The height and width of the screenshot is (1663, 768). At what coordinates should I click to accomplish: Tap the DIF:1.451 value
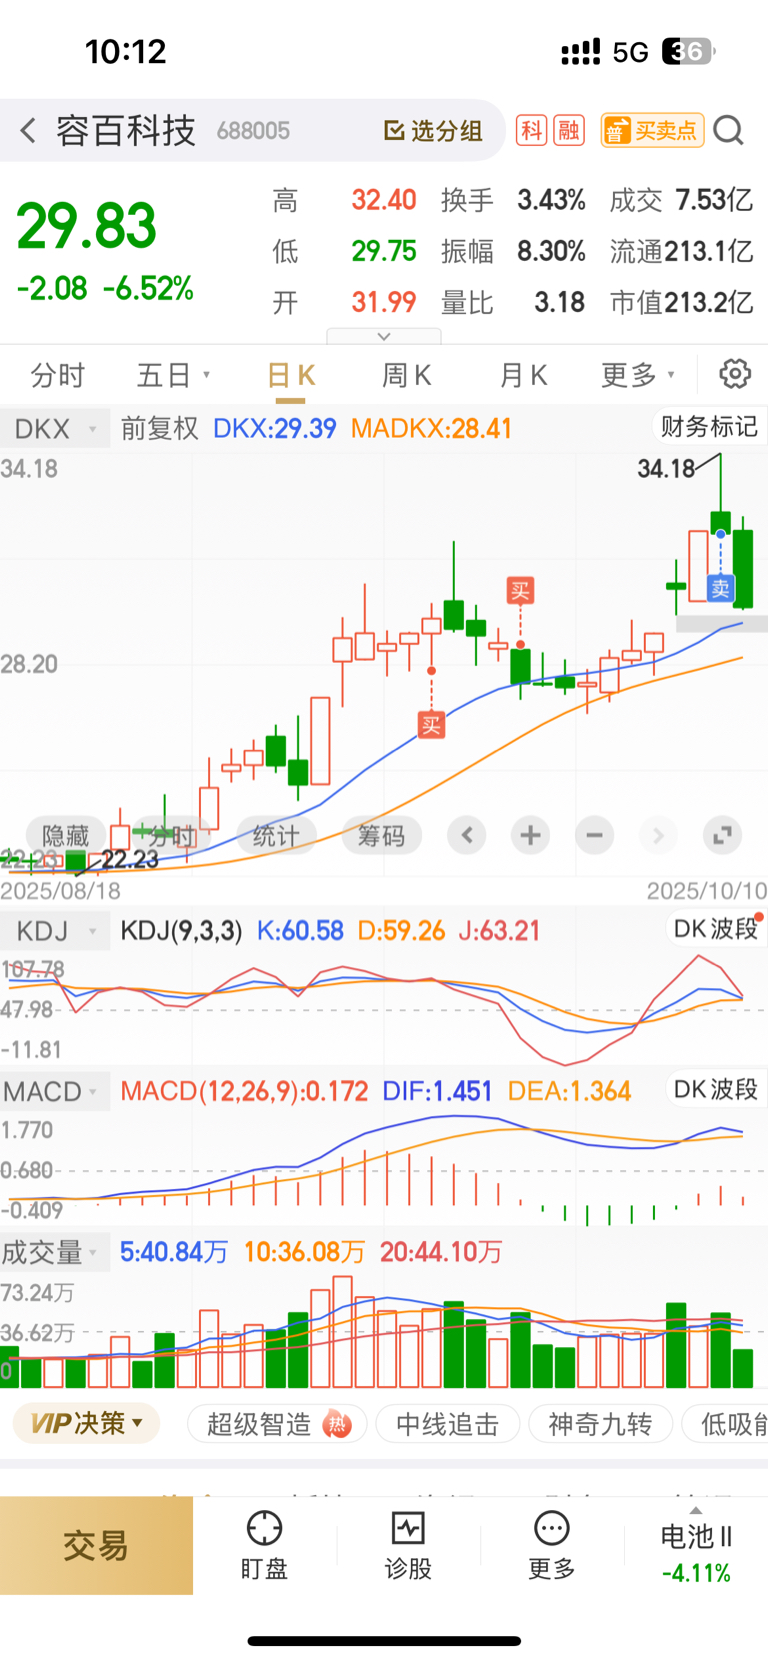[x=437, y=1091]
